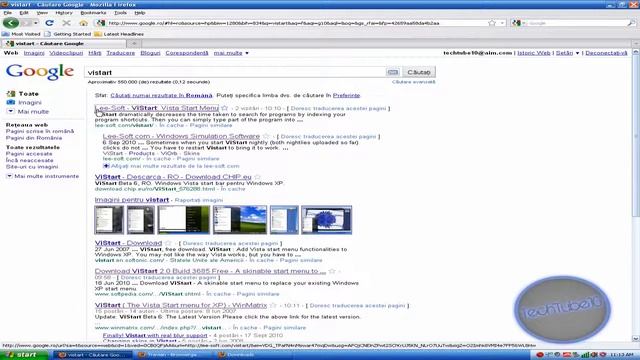Viewport: 640px width, 360px height.
Task: Open first vistart image thumbnail
Action: [x=109, y=220]
